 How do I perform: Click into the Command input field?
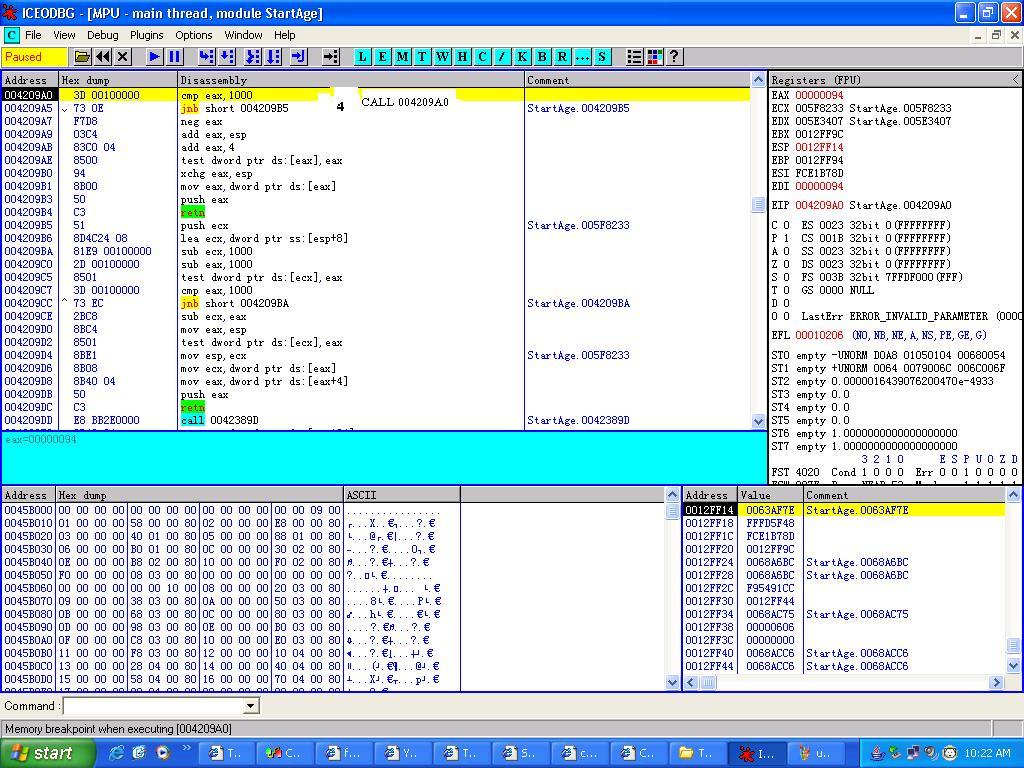pyautogui.click(x=153, y=706)
